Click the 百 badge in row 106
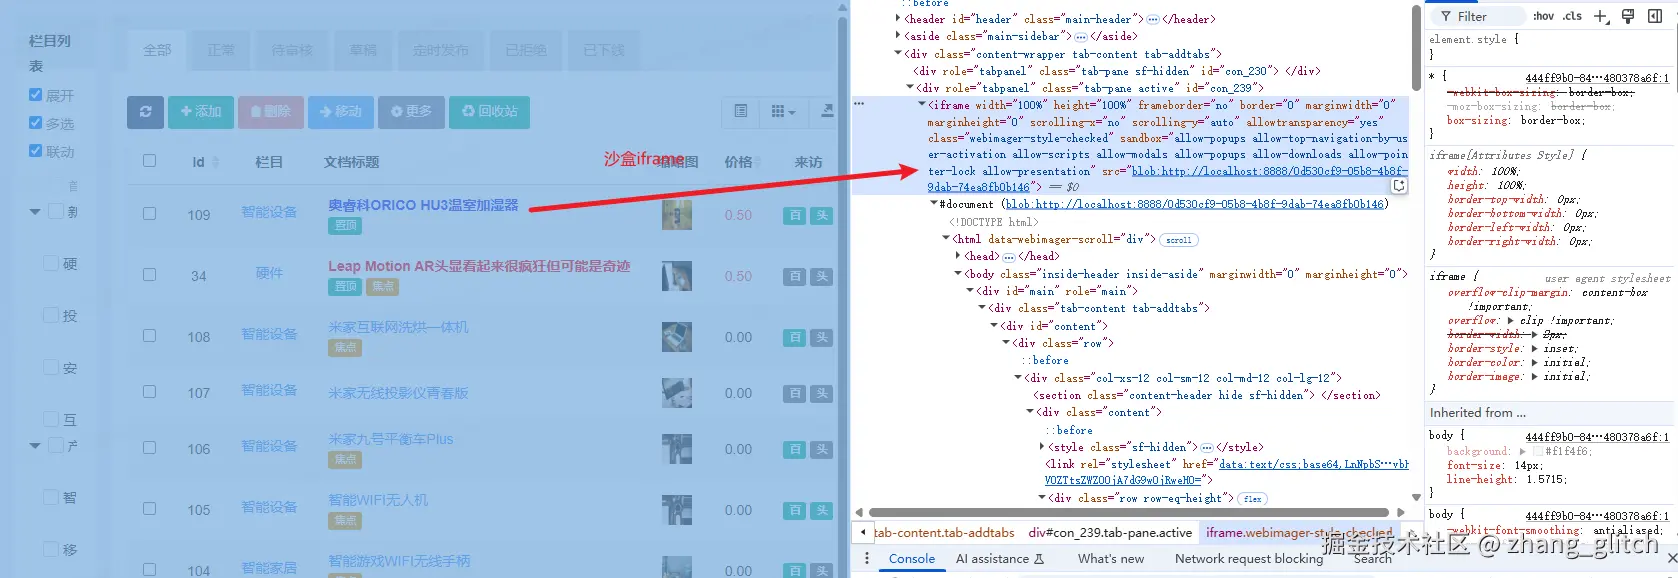The height and width of the screenshot is (578, 1678). (795, 449)
